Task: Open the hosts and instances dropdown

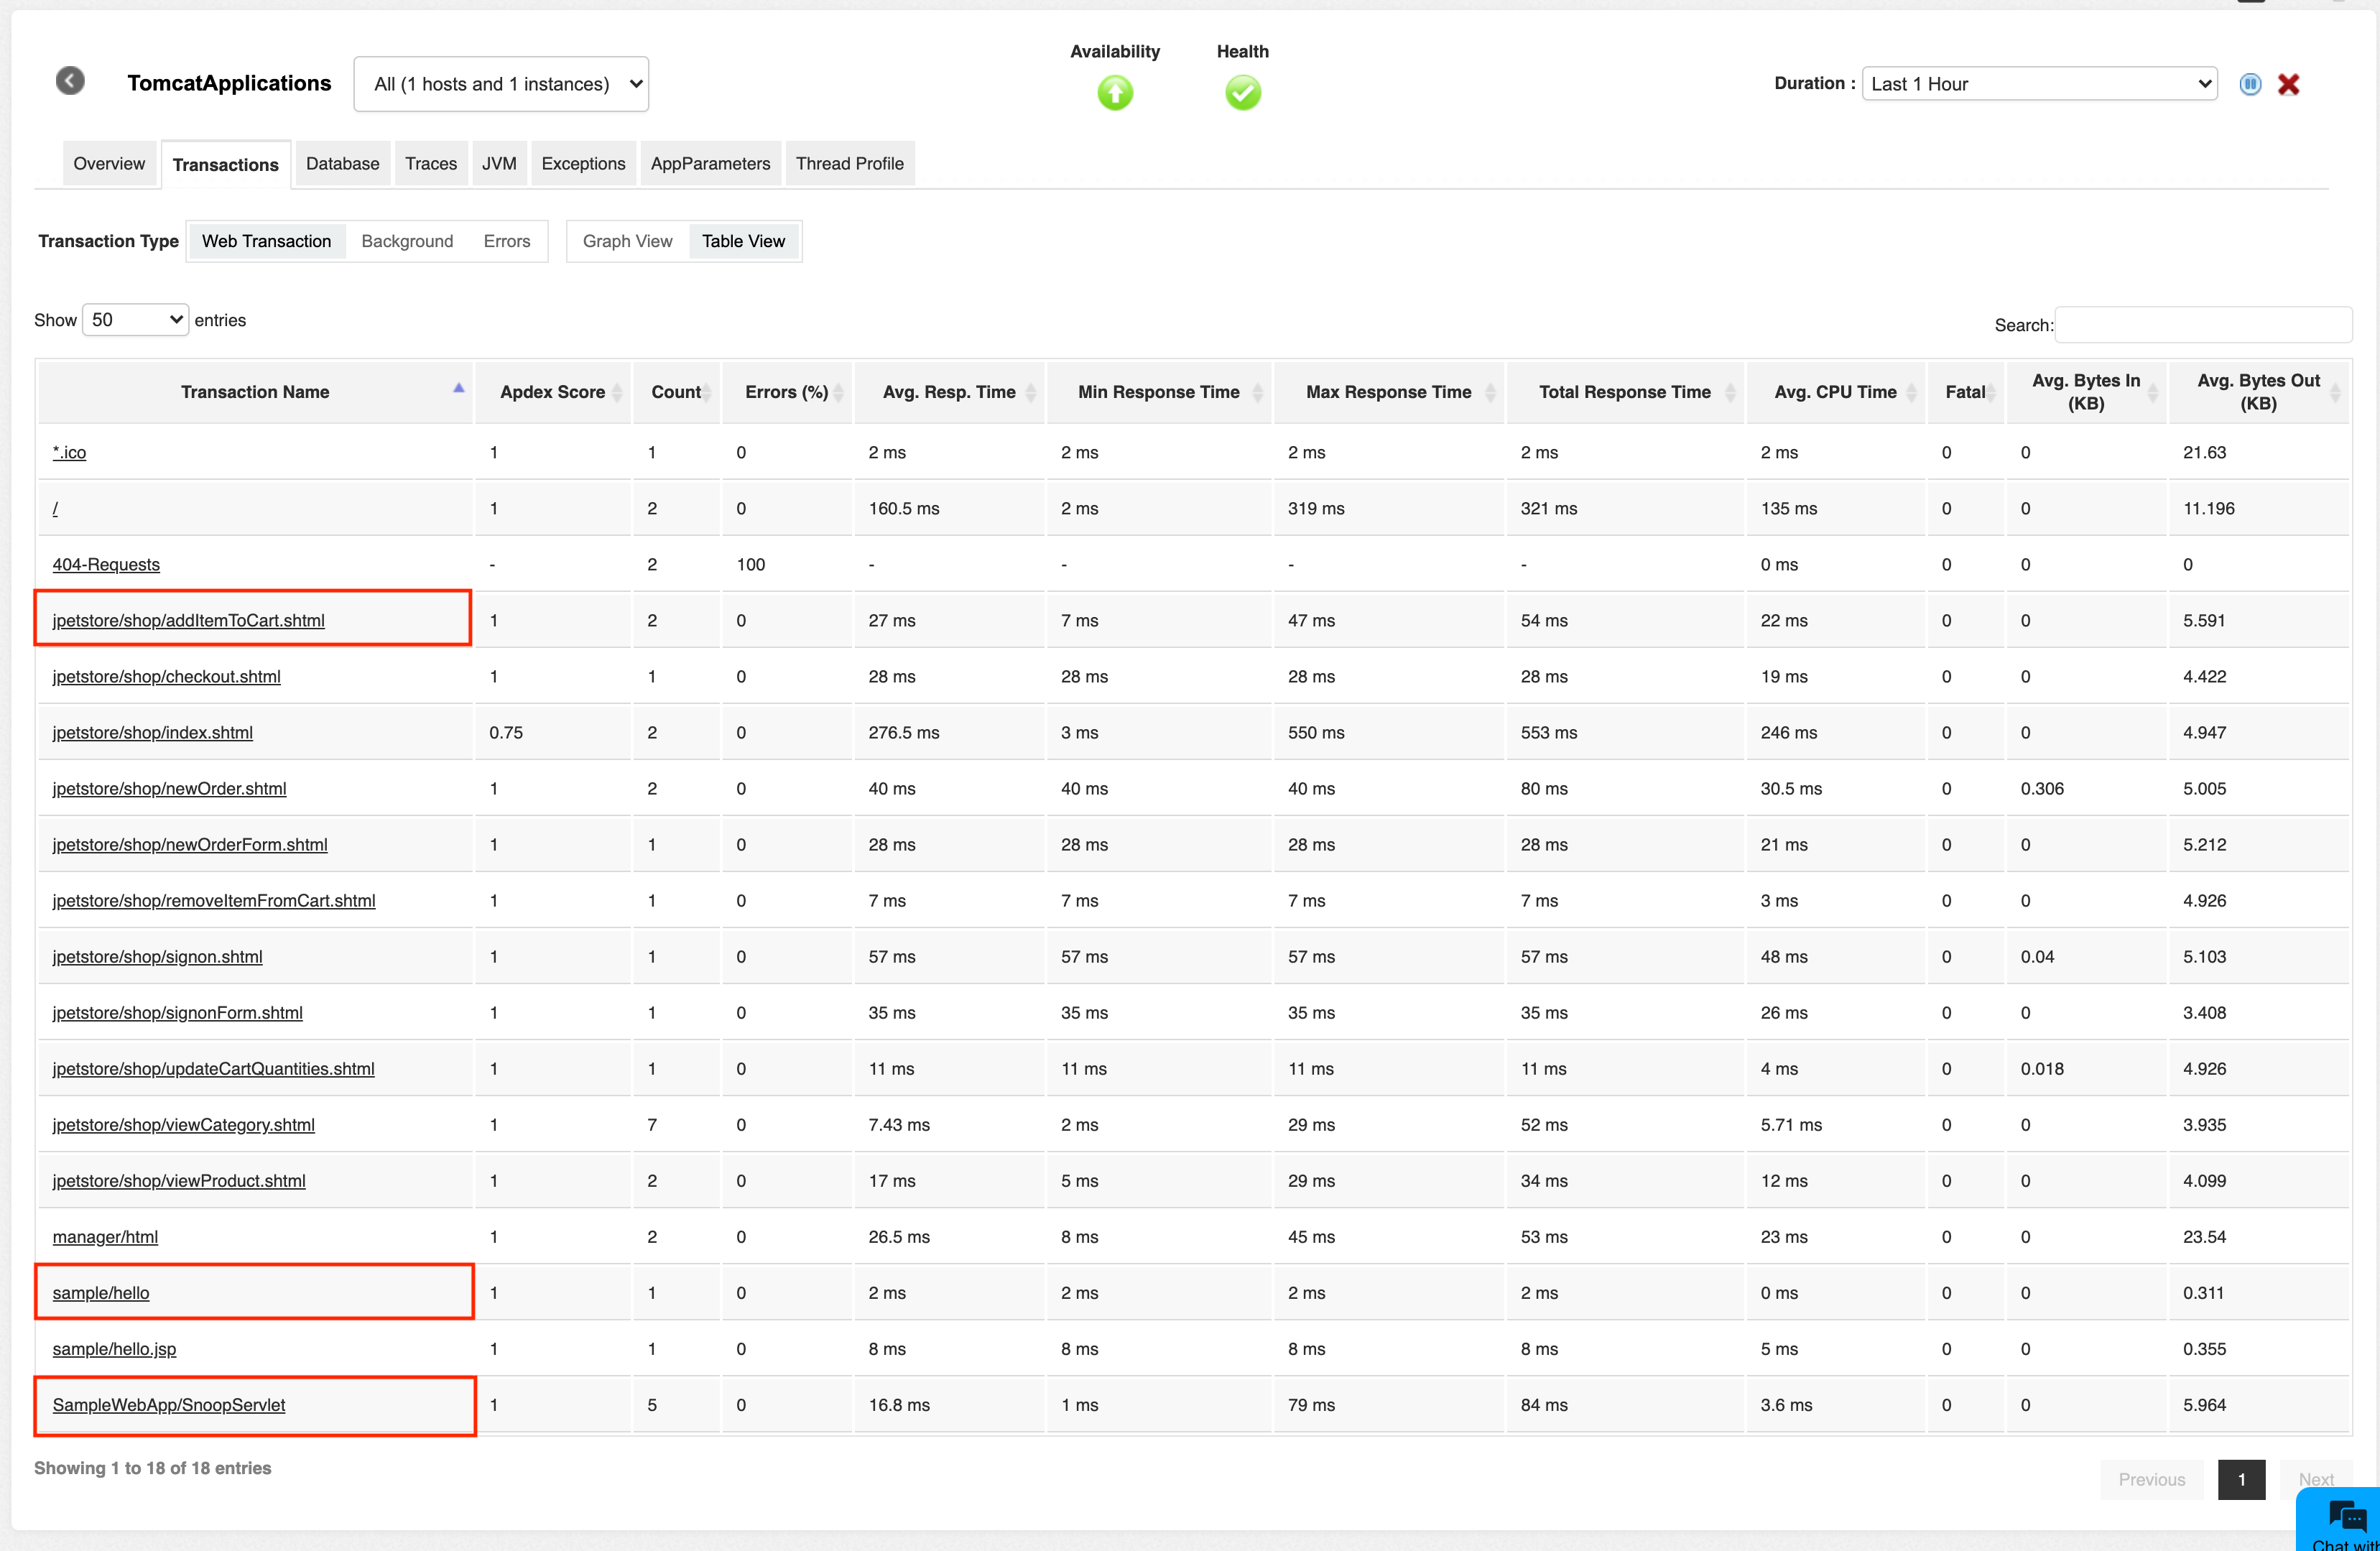Action: pyautogui.click(x=501, y=84)
